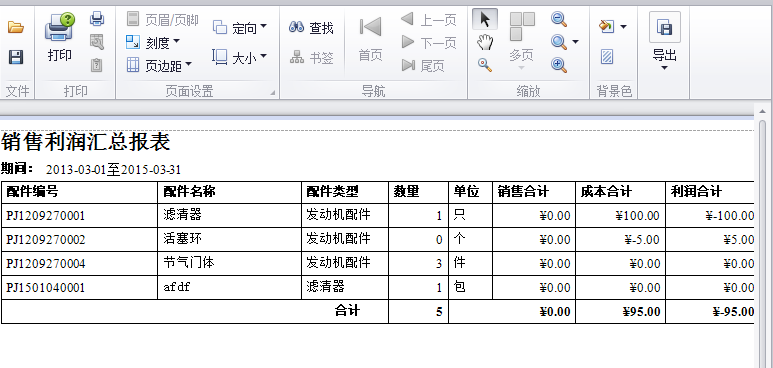The height and width of the screenshot is (368, 773).
Task: Click the open folder icon
Action: tap(16, 28)
